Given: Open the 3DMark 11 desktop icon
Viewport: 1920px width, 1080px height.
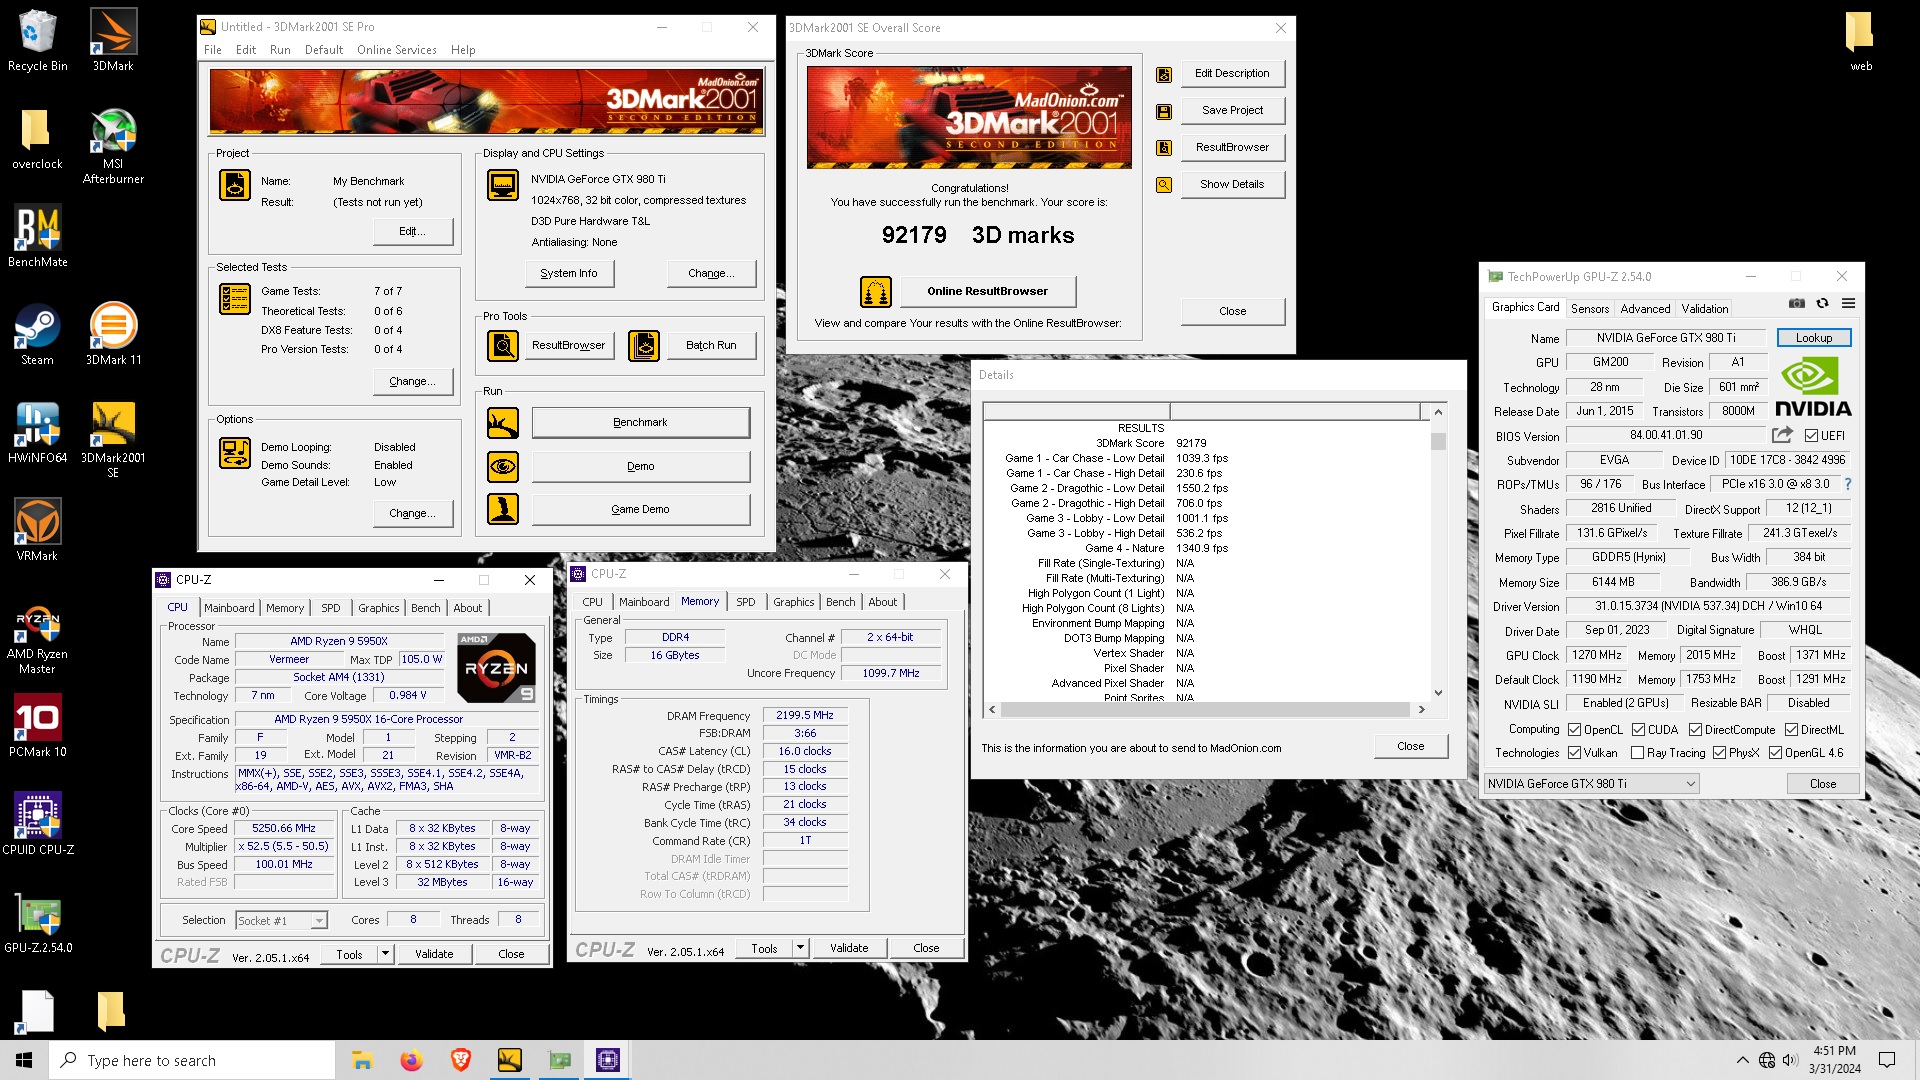Looking at the screenshot, I should 113,334.
